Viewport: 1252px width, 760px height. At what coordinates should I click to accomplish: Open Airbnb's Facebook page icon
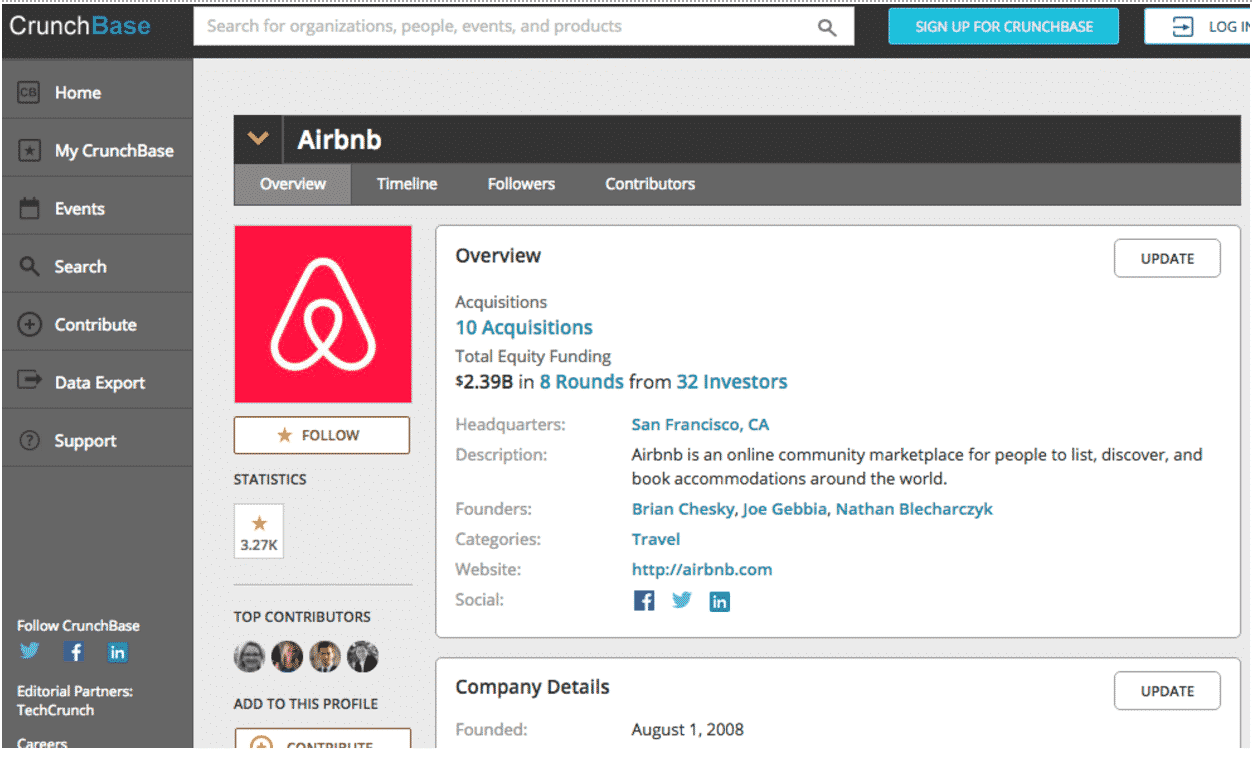coord(644,601)
